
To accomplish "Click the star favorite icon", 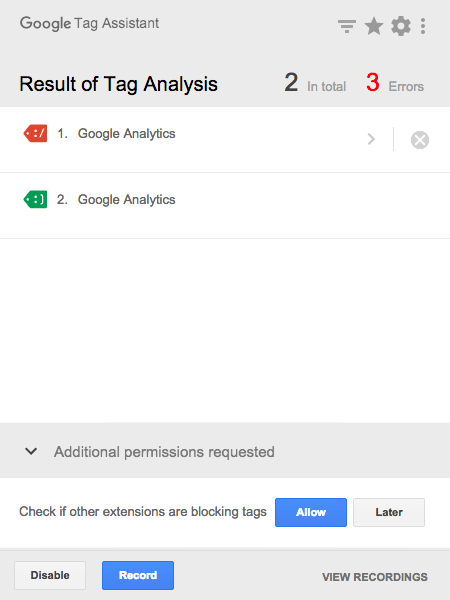I will (374, 26).
